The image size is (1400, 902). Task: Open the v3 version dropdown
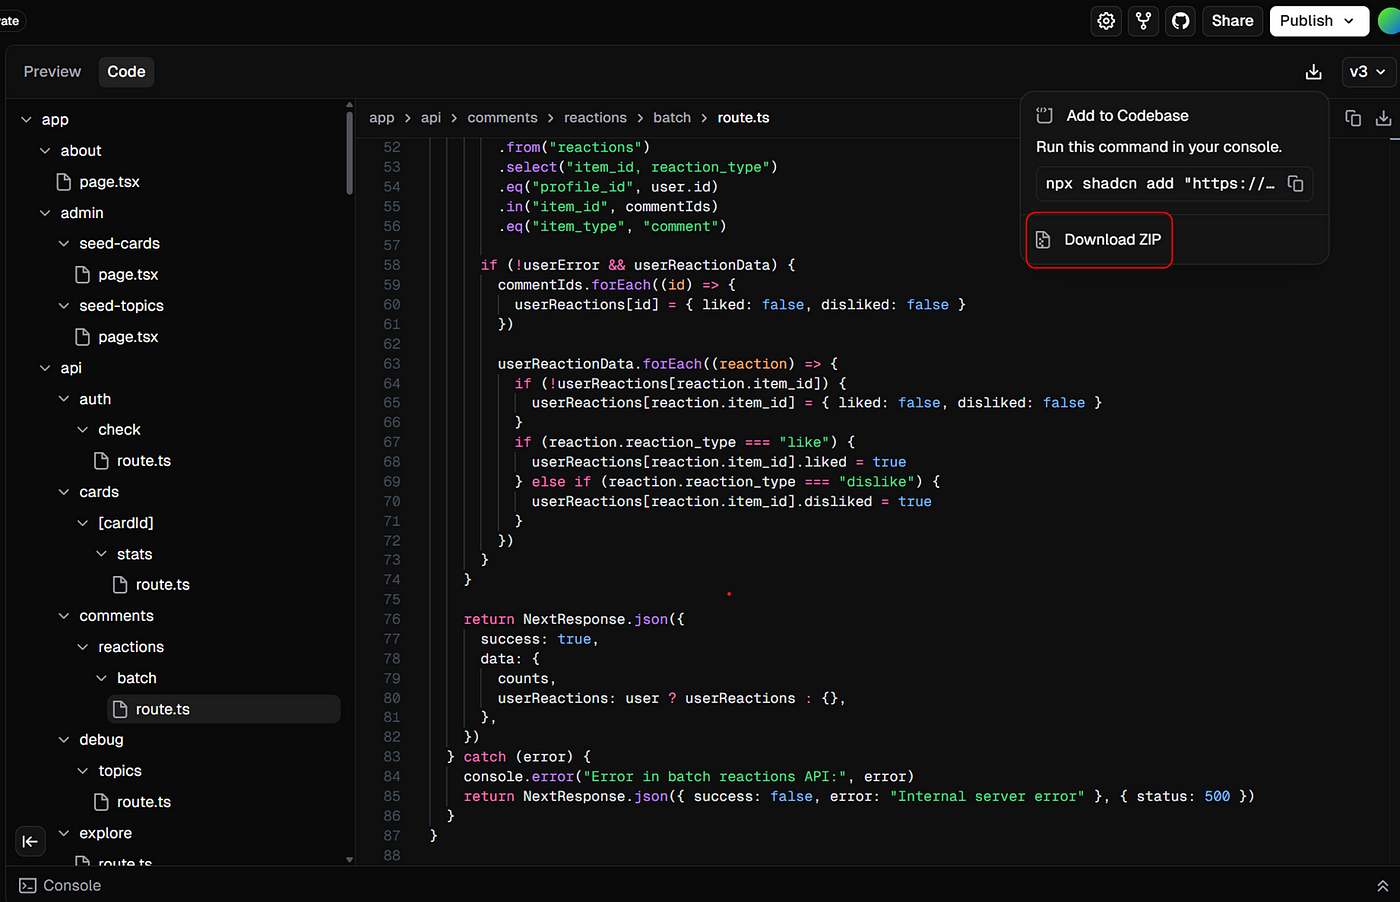tap(1367, 72)
